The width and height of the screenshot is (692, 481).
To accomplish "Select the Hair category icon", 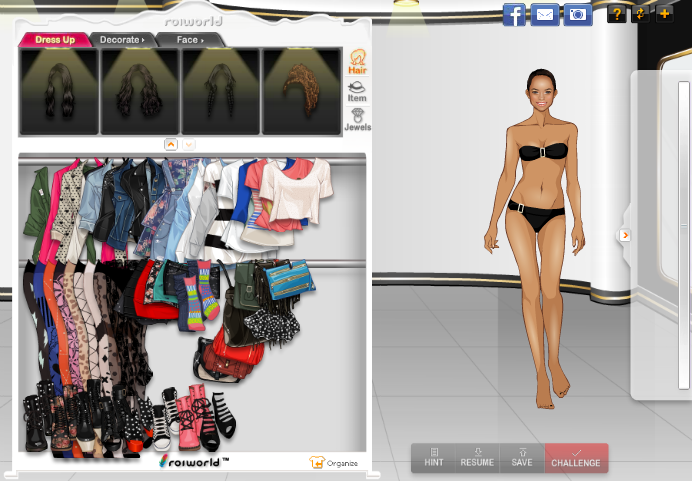I will pos(357,62).
